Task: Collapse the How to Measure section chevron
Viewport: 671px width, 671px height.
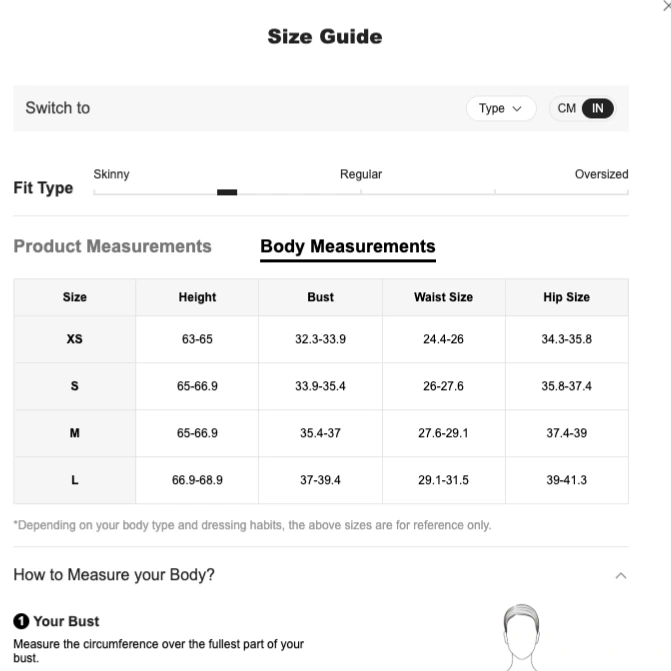Action: point(621,575)
